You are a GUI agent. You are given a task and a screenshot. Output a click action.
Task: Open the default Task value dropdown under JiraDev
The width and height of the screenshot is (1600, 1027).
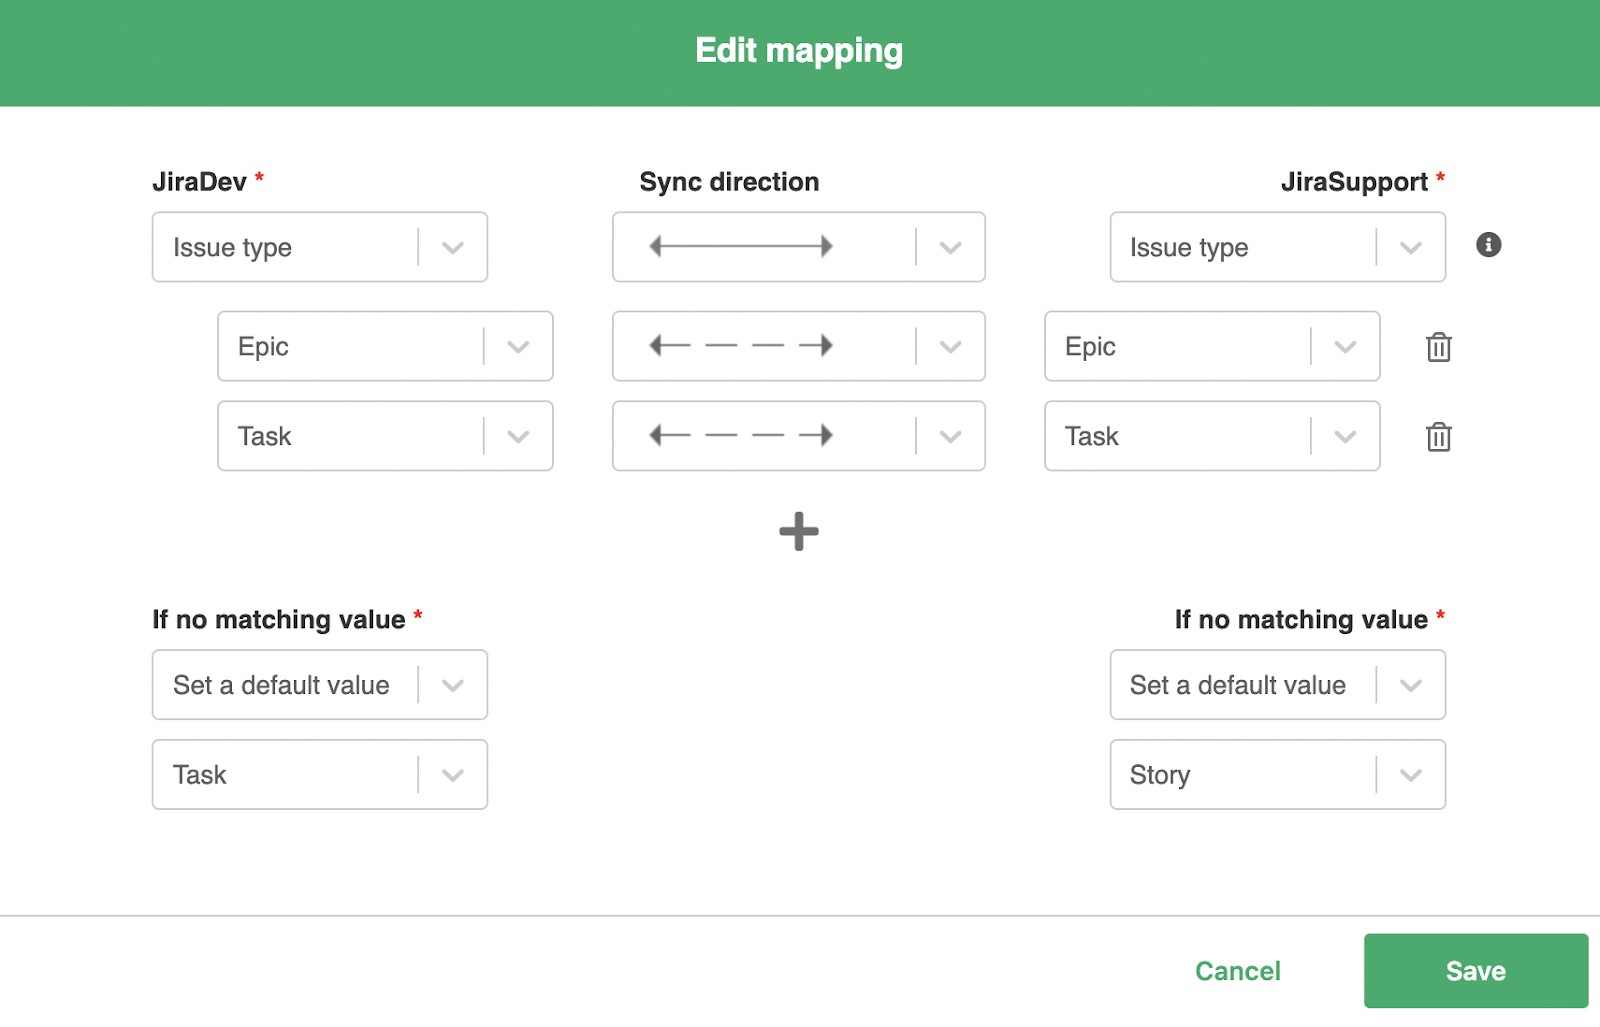coord(320,775)
